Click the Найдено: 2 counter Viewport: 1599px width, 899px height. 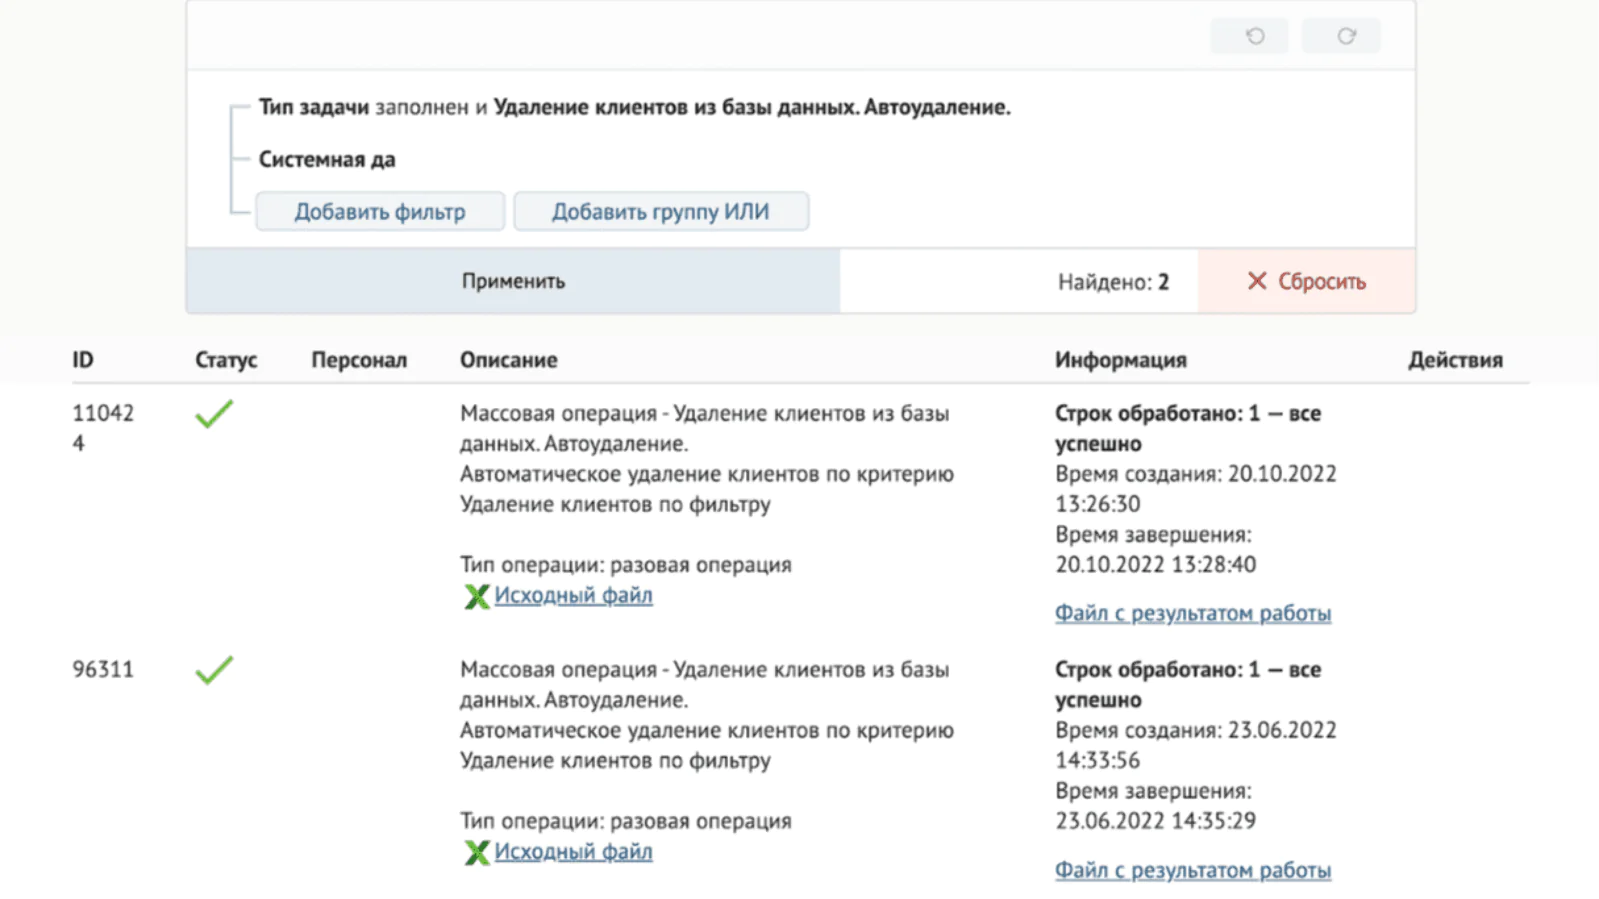(1113, 282)
